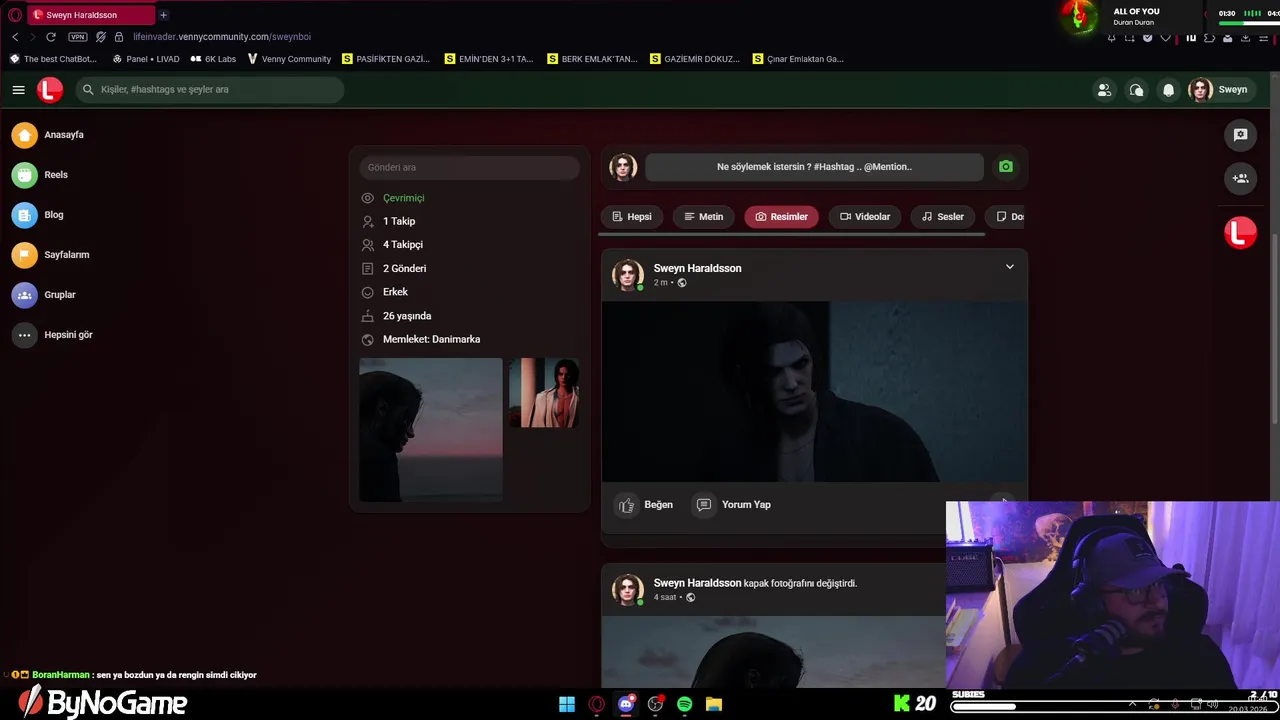Open the dark-haired character post image
Viewport: 1280px width, 720px height.
(x=814, y=392)
